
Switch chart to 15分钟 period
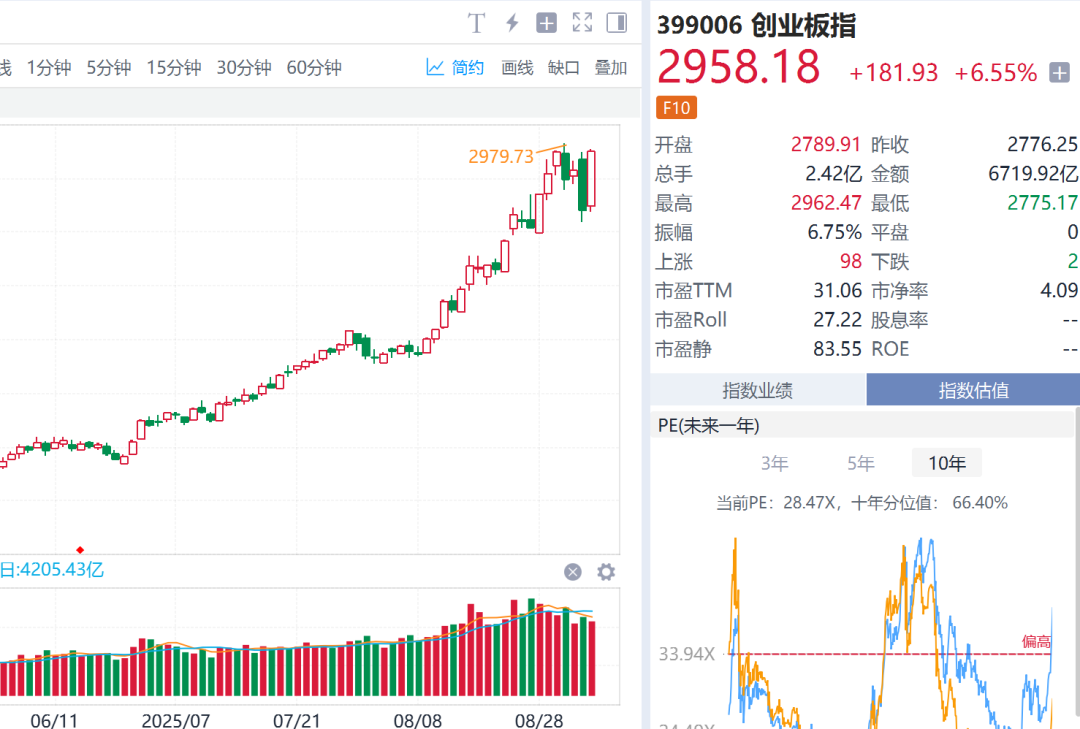coord(174,68)
